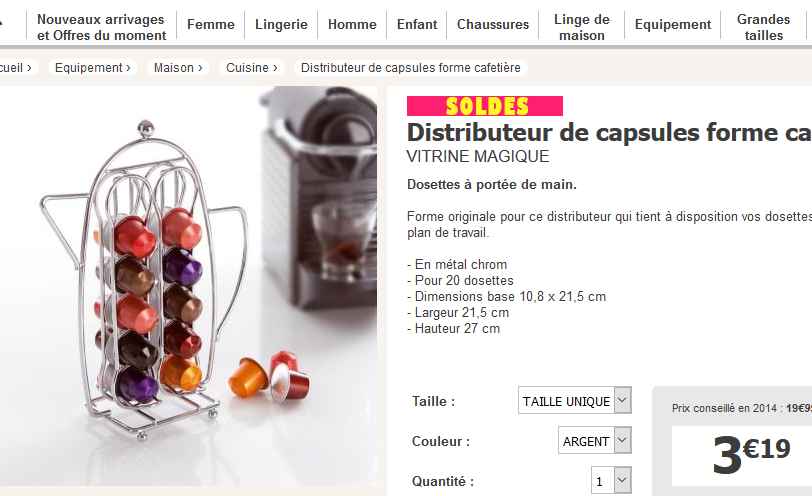This screenshot has height=496, width=812.
Task: Click the Distributeur de capsules breadcrumb
Action: [411, 68]
